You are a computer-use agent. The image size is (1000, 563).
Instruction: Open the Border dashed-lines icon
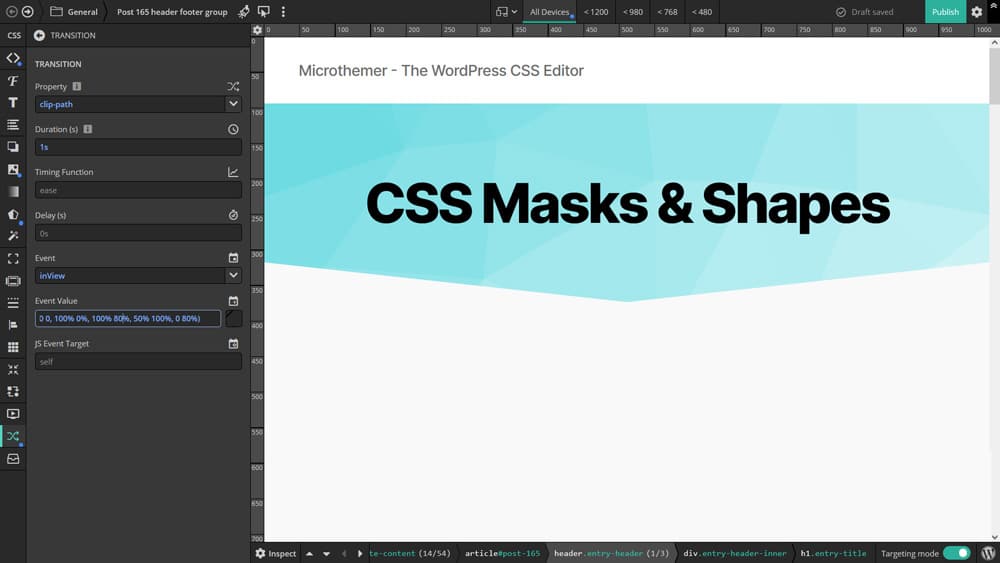point(13,303)
